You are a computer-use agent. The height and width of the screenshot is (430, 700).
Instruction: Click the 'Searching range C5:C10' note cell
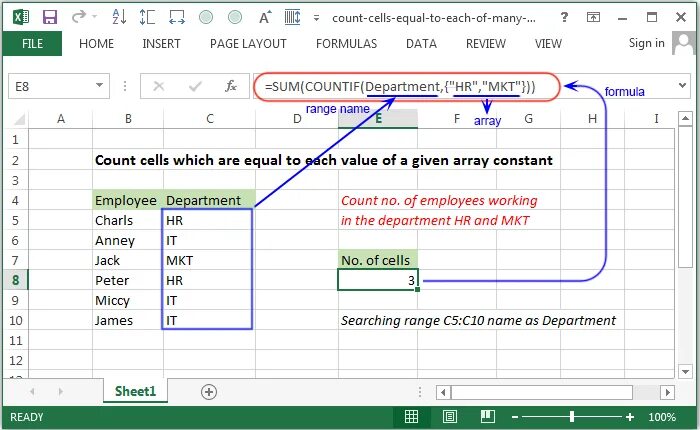(x=478, y=321)
